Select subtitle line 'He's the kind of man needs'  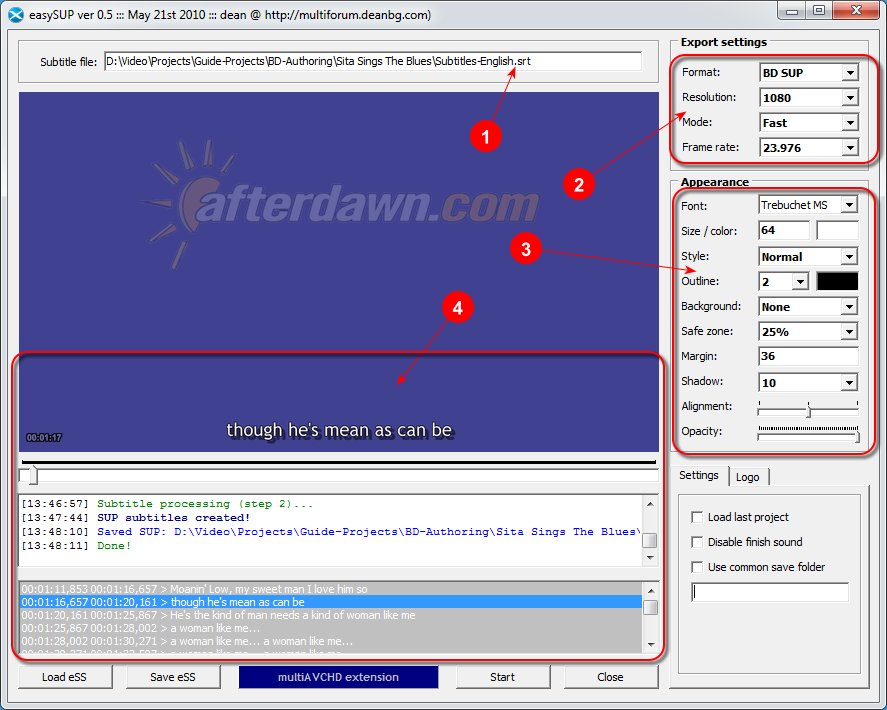point(331,615)
